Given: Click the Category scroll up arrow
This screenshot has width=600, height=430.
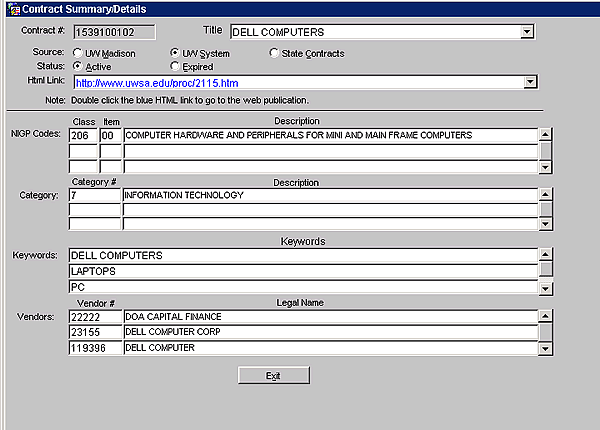Looking at the screenshot, I should coord(546,194).
